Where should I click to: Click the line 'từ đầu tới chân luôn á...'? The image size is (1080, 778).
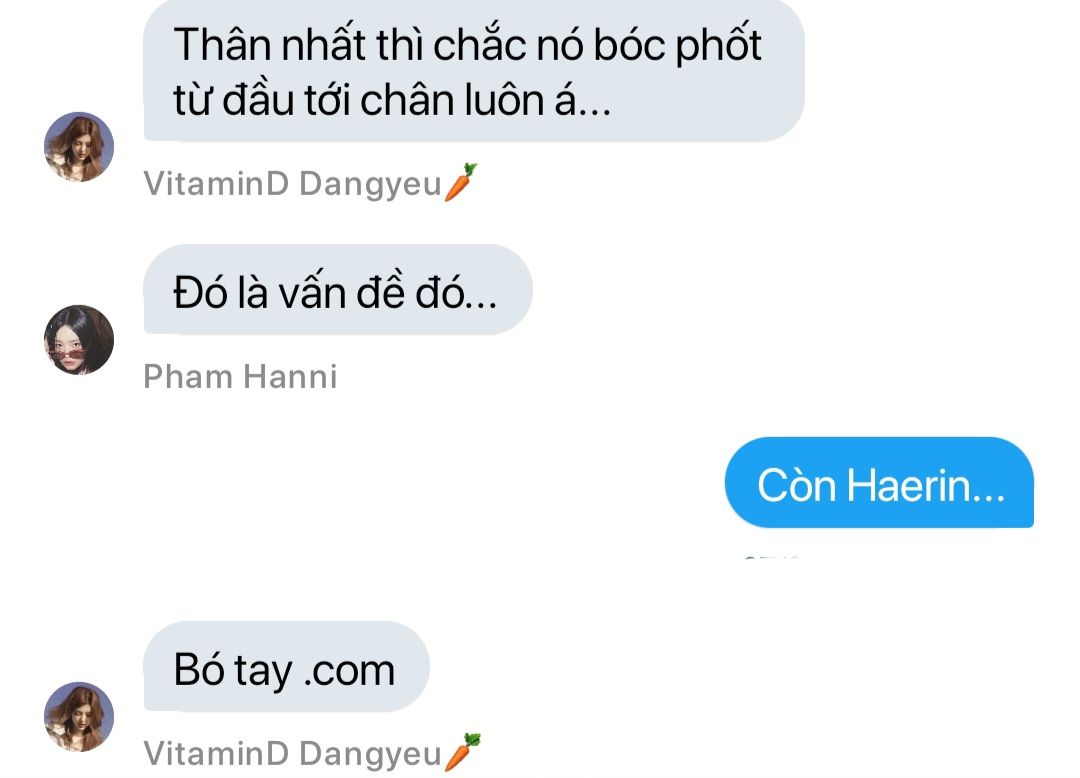(x=392, y=101)
